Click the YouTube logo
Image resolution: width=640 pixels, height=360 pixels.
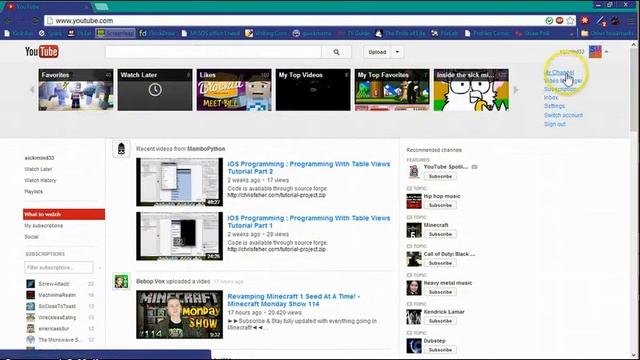pyautogui.click(x=42, y=52)
